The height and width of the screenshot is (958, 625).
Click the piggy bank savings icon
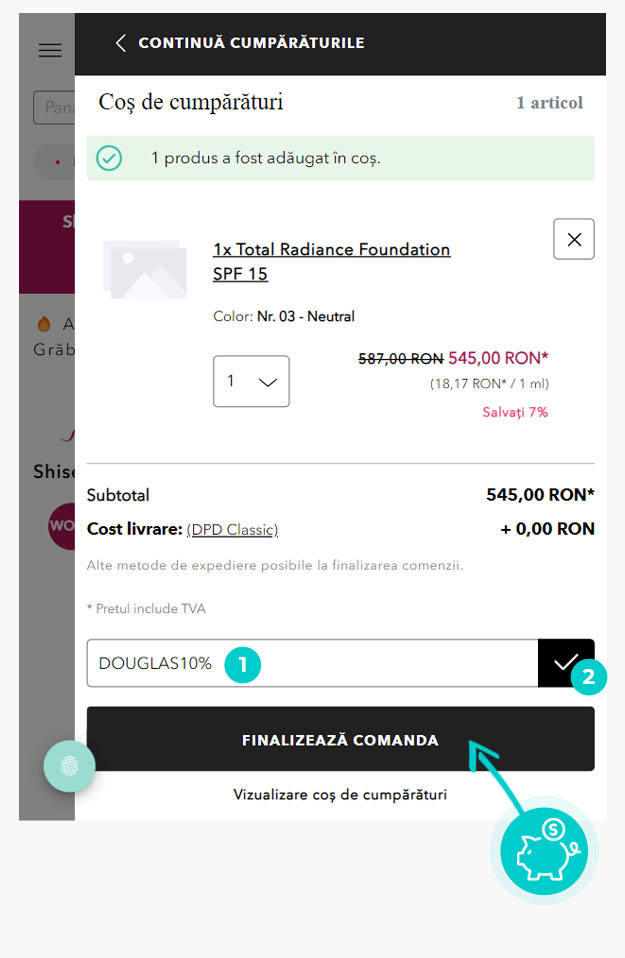[x=545, y=851]
